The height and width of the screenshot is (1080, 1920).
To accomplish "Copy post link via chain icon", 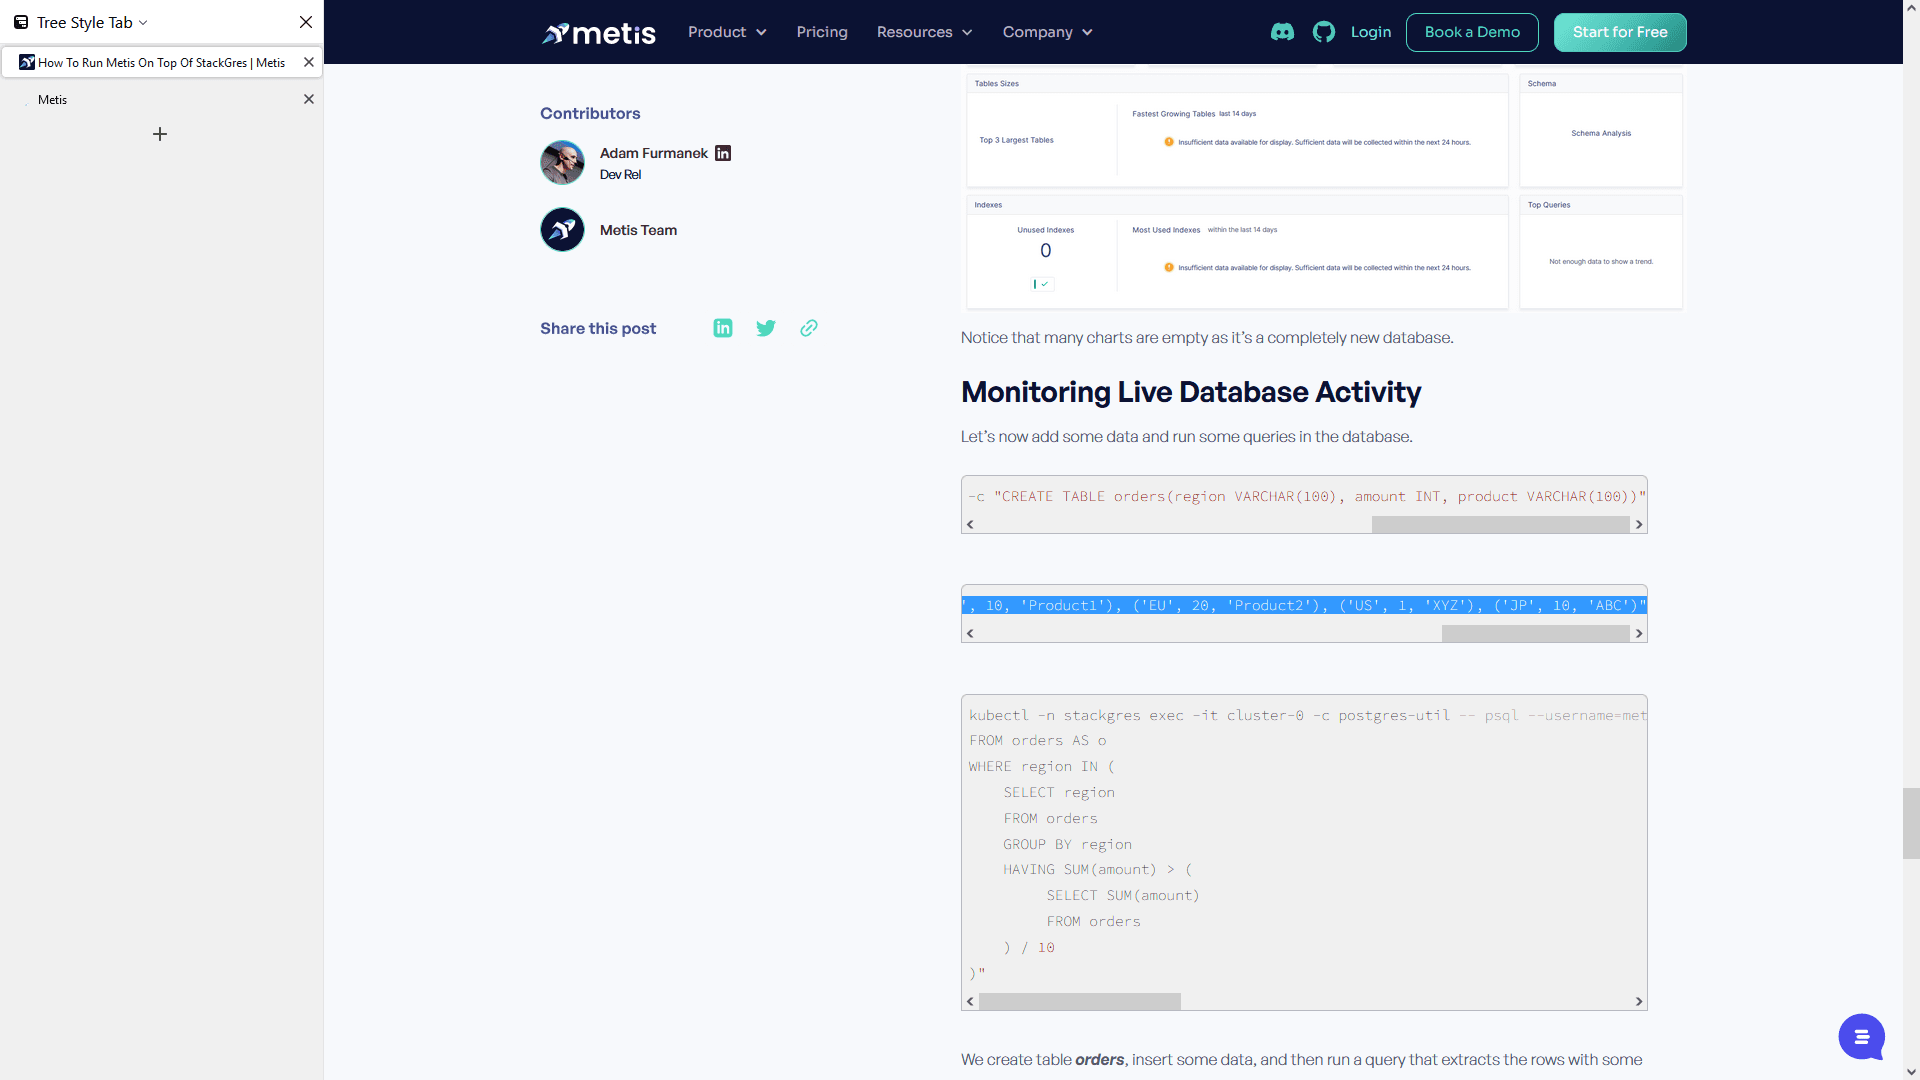I will tap(809, 328).
